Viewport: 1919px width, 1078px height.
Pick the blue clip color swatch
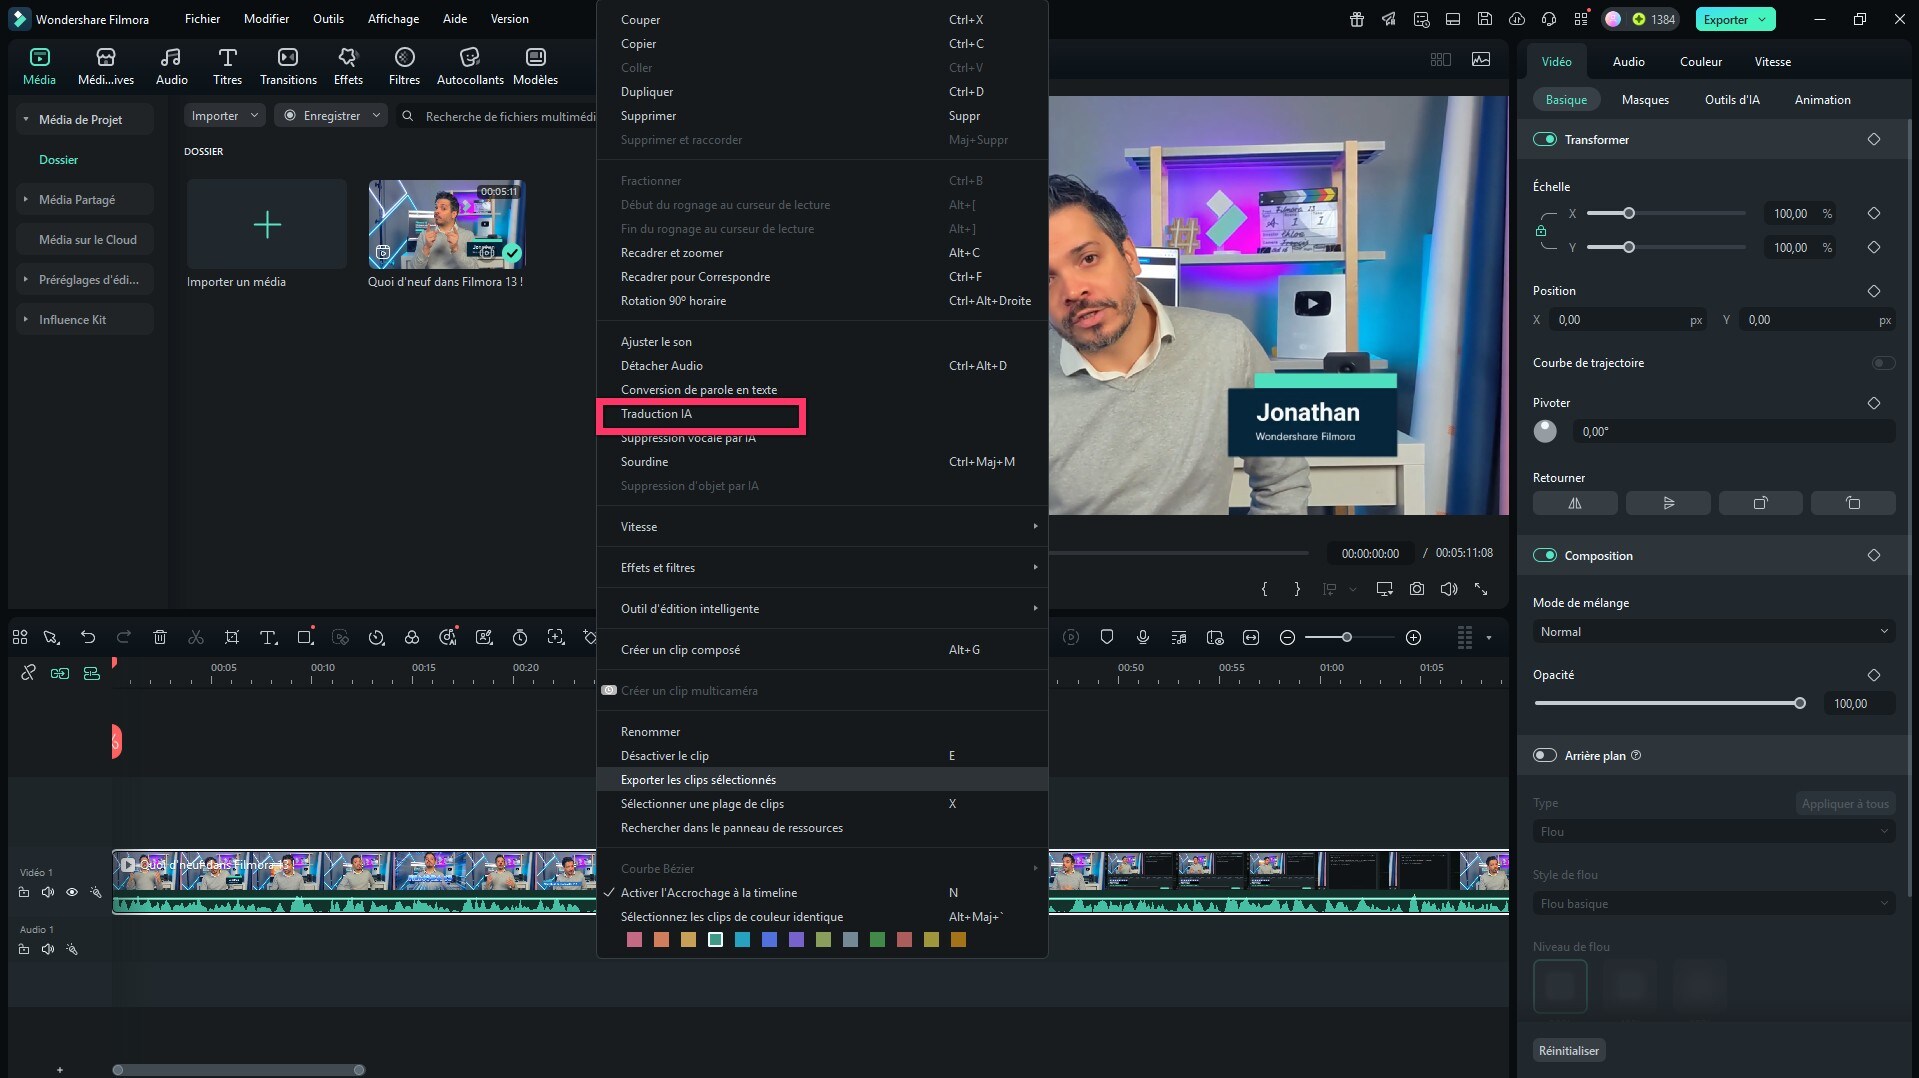[x=769, y=940]
